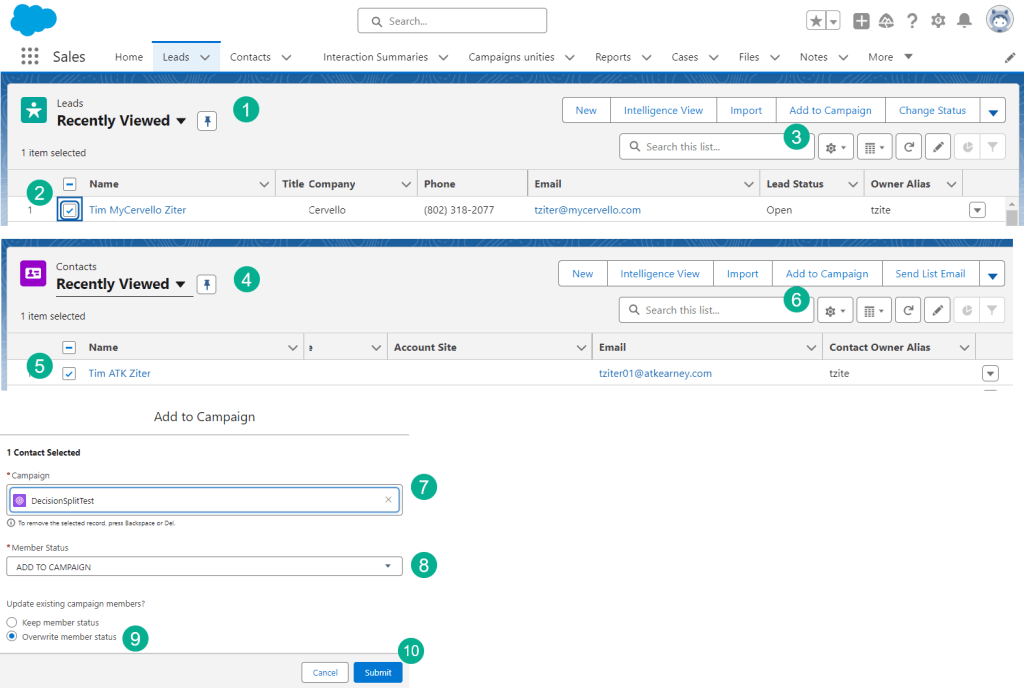The width and height of the screenshot is (1024, 688).
Task: Open the tziter@mycervello.com email link
Action: click(x=587, y=210)
